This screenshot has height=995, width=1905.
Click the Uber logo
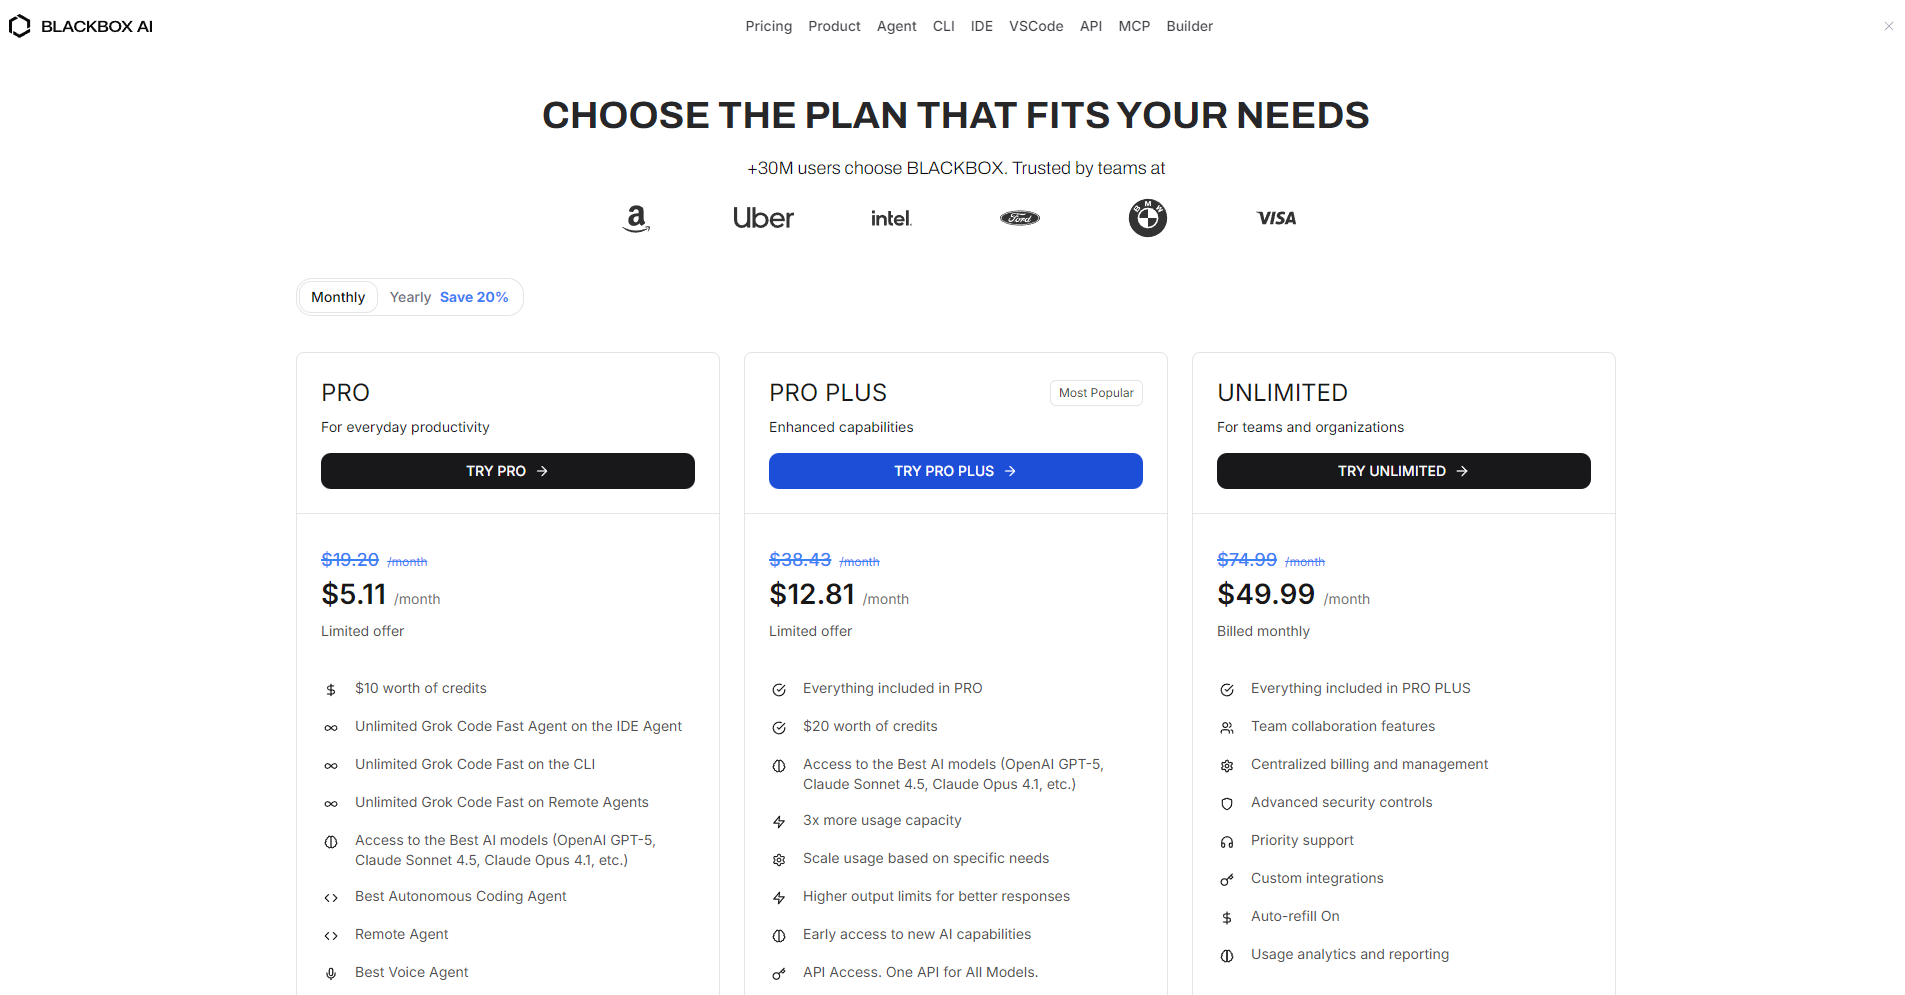pos(763,218)
